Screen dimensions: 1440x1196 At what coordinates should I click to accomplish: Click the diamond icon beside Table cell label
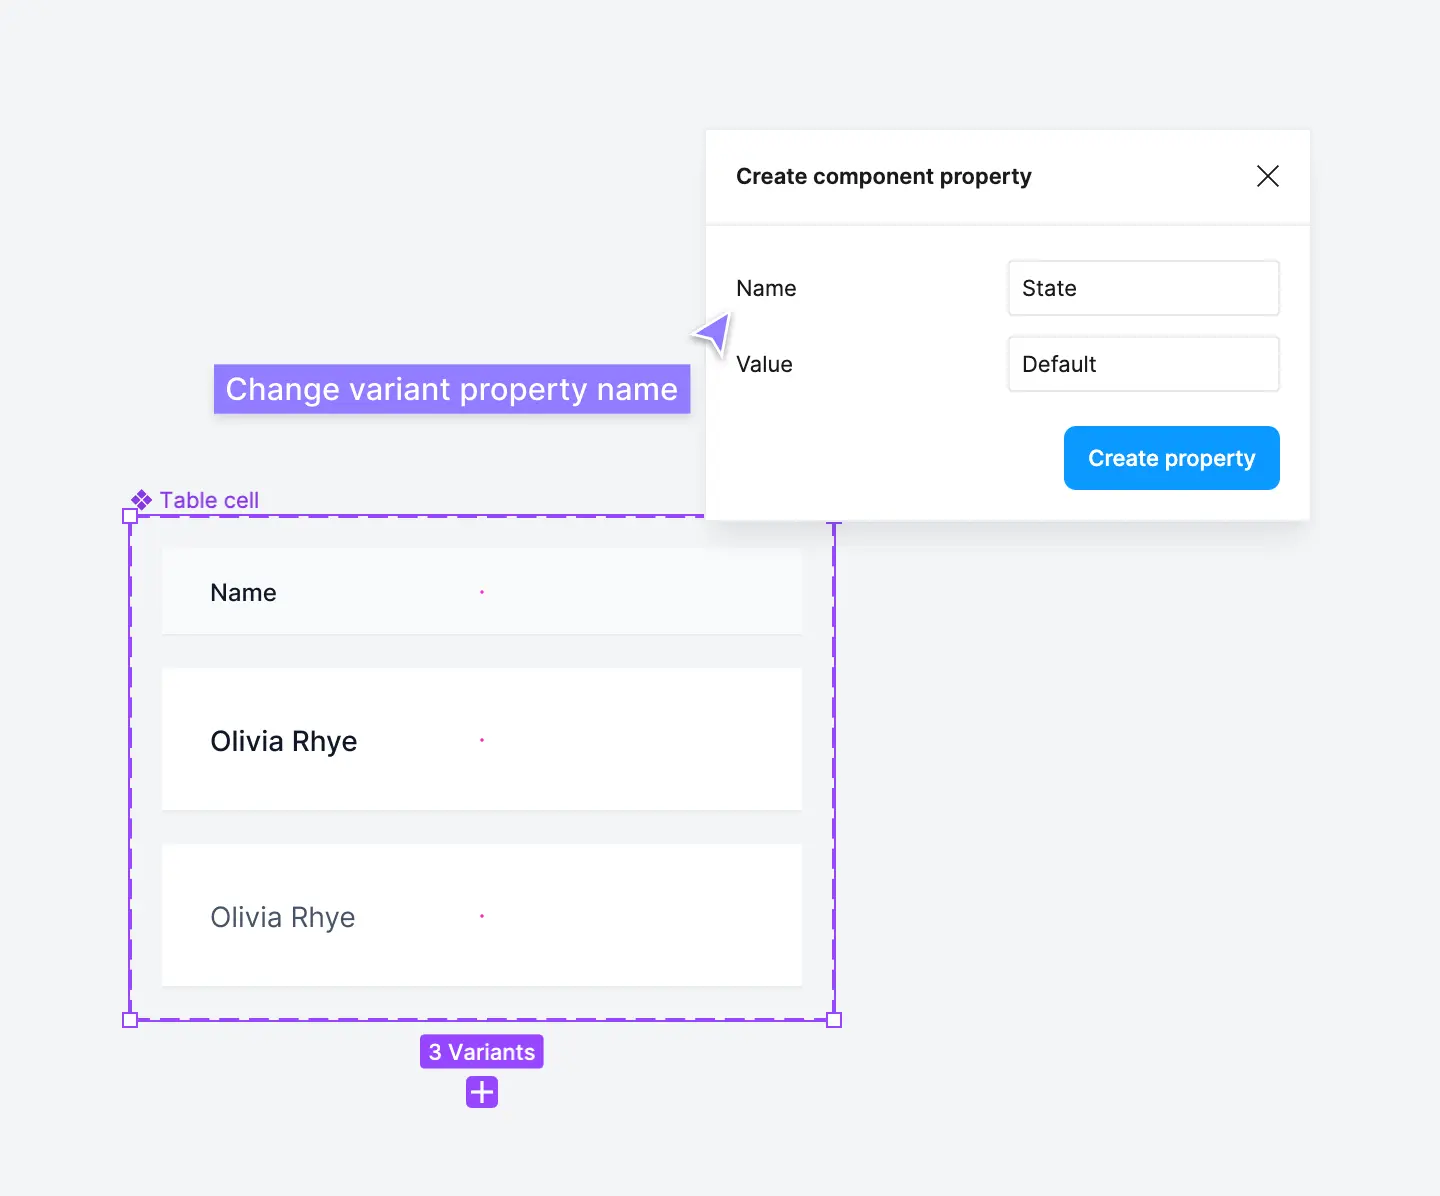tap(141, 500)
